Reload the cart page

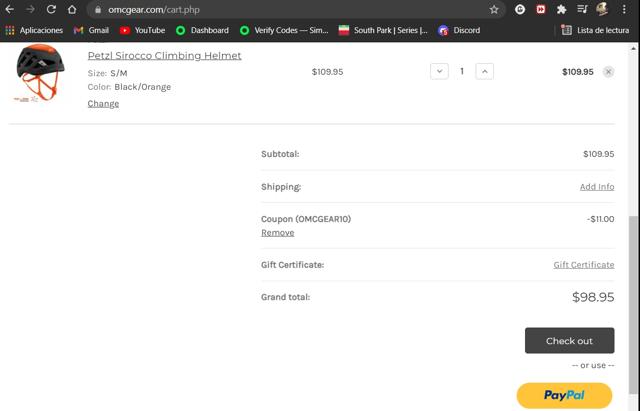point(51,9)
